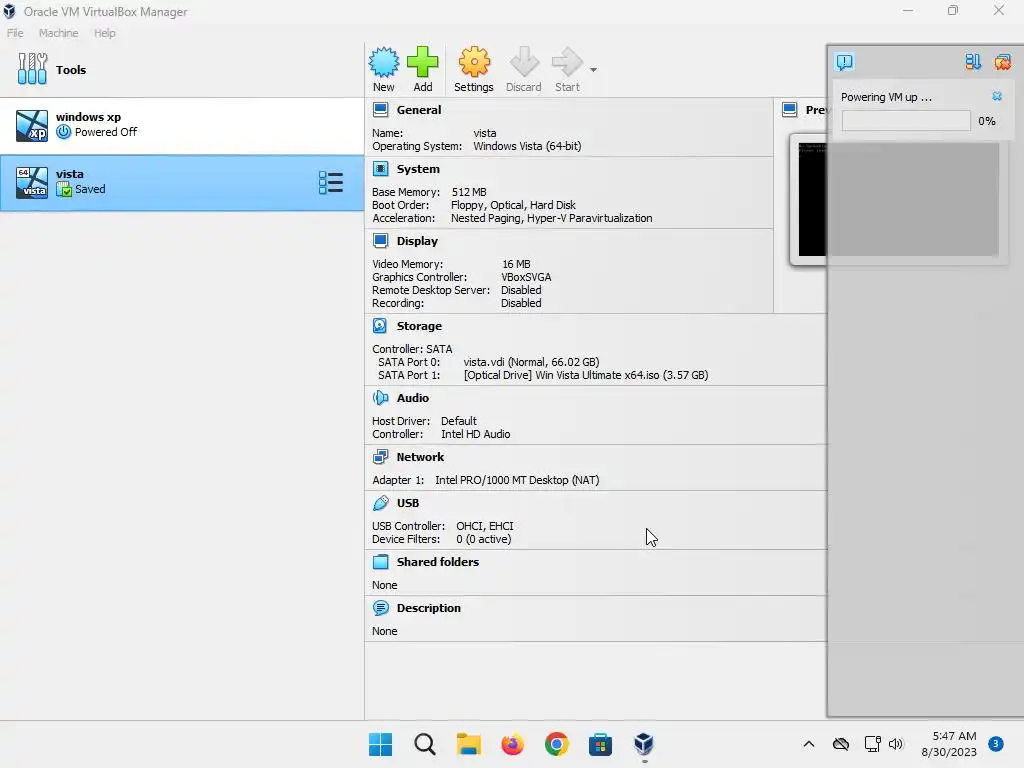The height and width of the screenshot is (768, 1024).
Task: Open the File menu
Action: pyautogui.click(x=15, y=33)
